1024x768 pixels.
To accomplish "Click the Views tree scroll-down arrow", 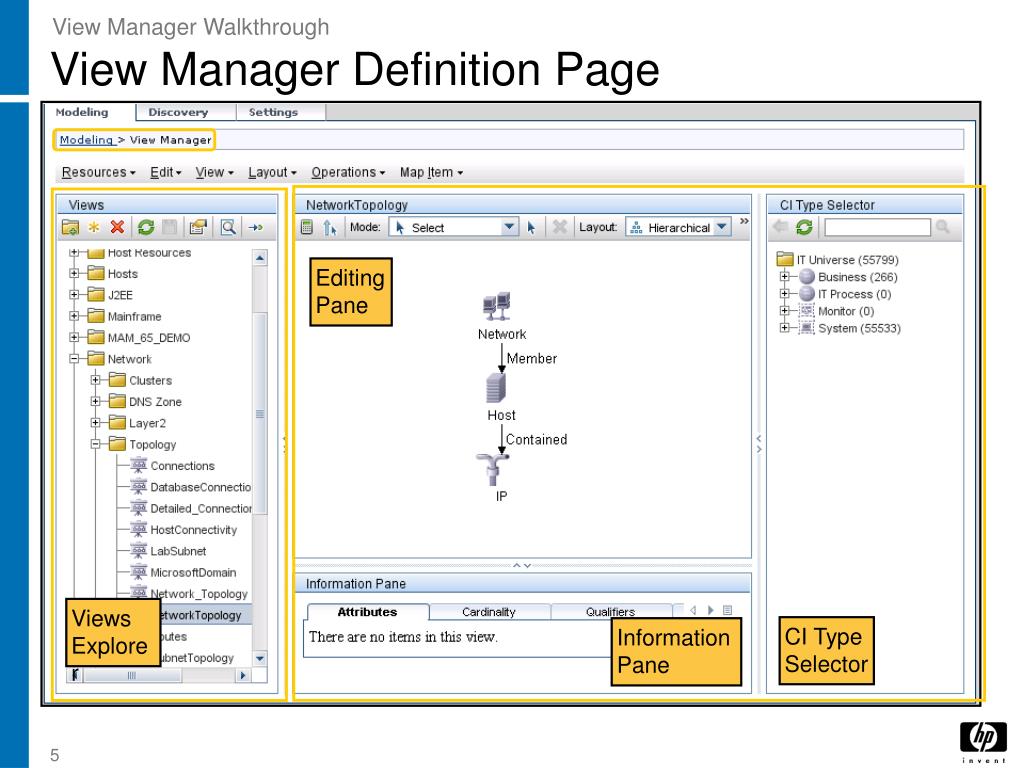I will [260, 658].
